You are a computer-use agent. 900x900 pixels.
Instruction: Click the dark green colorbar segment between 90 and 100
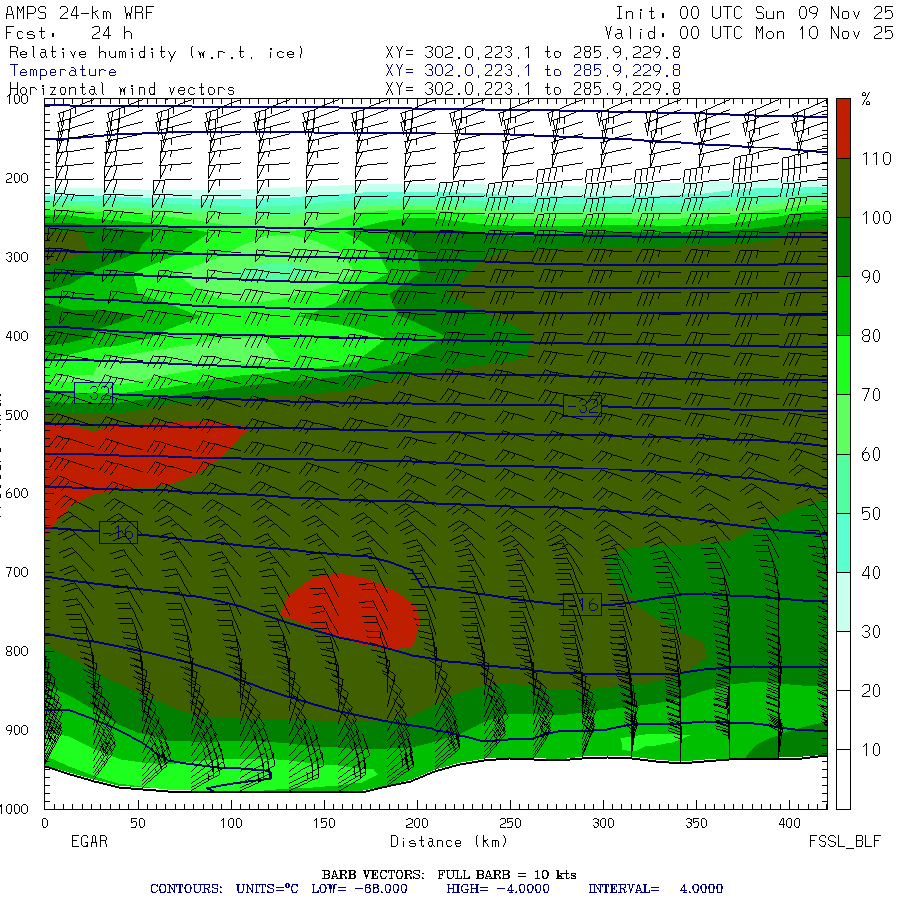[x=843, y=247]
